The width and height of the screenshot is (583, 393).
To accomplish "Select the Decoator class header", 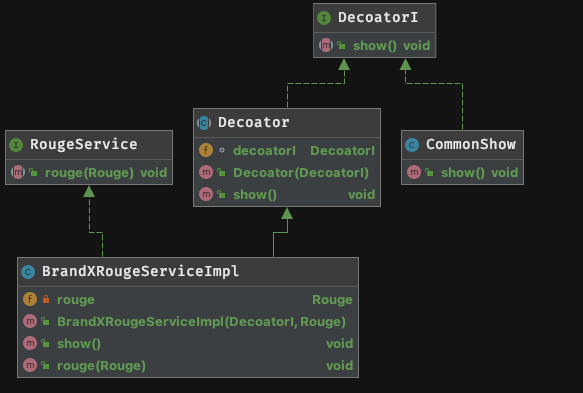I will (287, 123).
